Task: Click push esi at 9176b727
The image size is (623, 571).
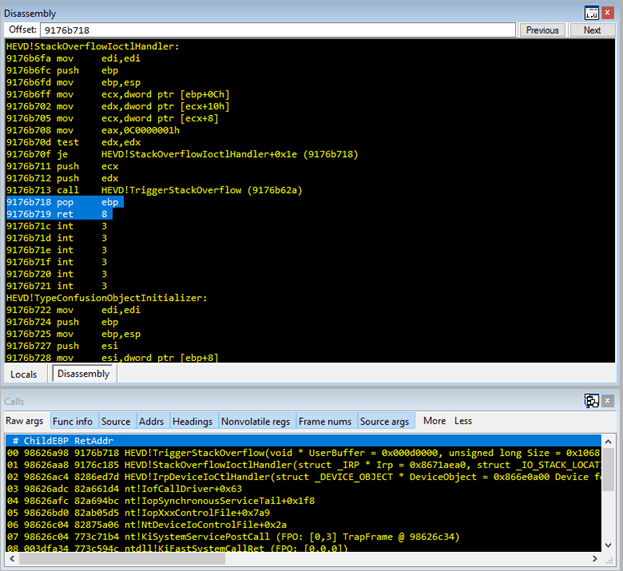Action: point(62,346)
